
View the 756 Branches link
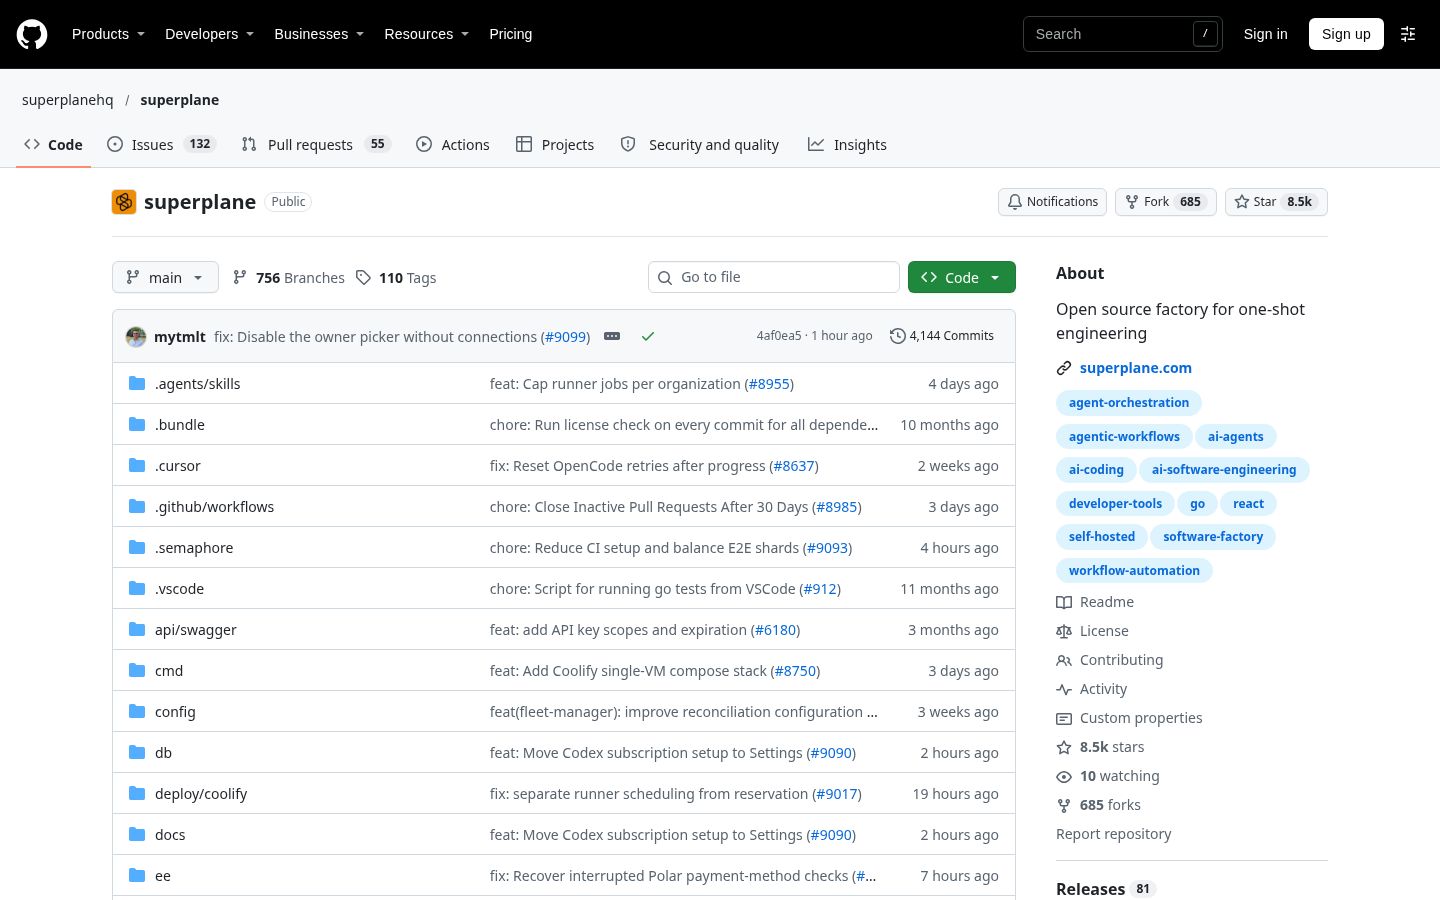point(289,278)
